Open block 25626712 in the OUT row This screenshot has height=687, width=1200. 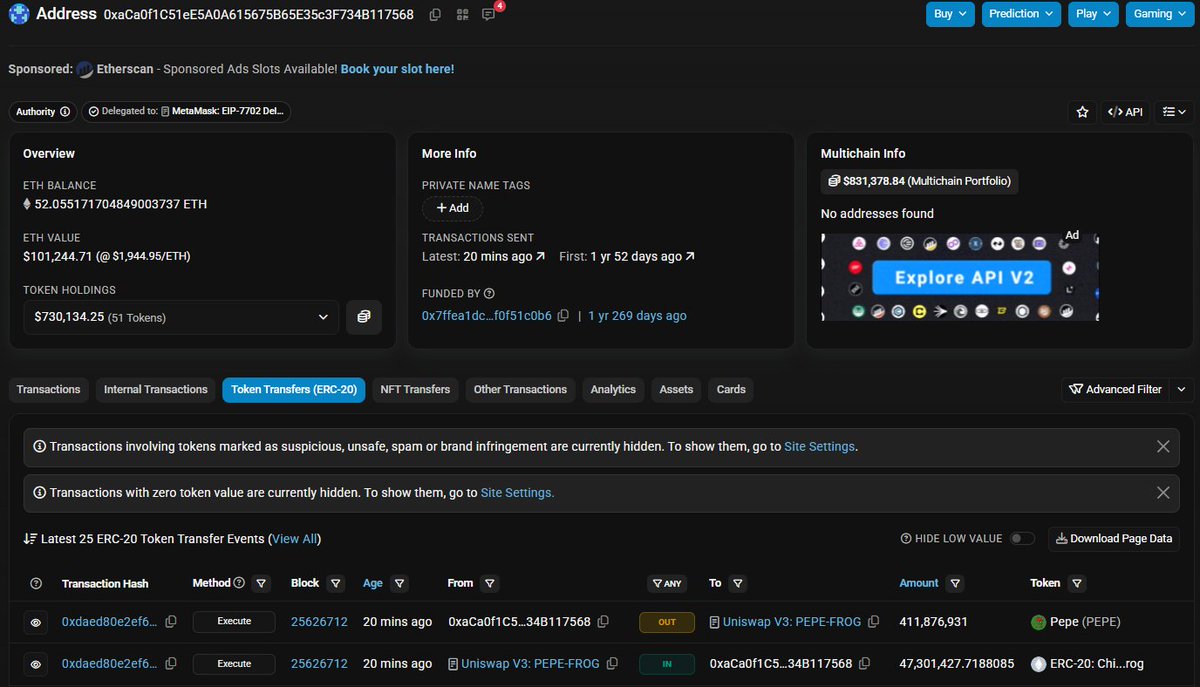coord(319,622)
